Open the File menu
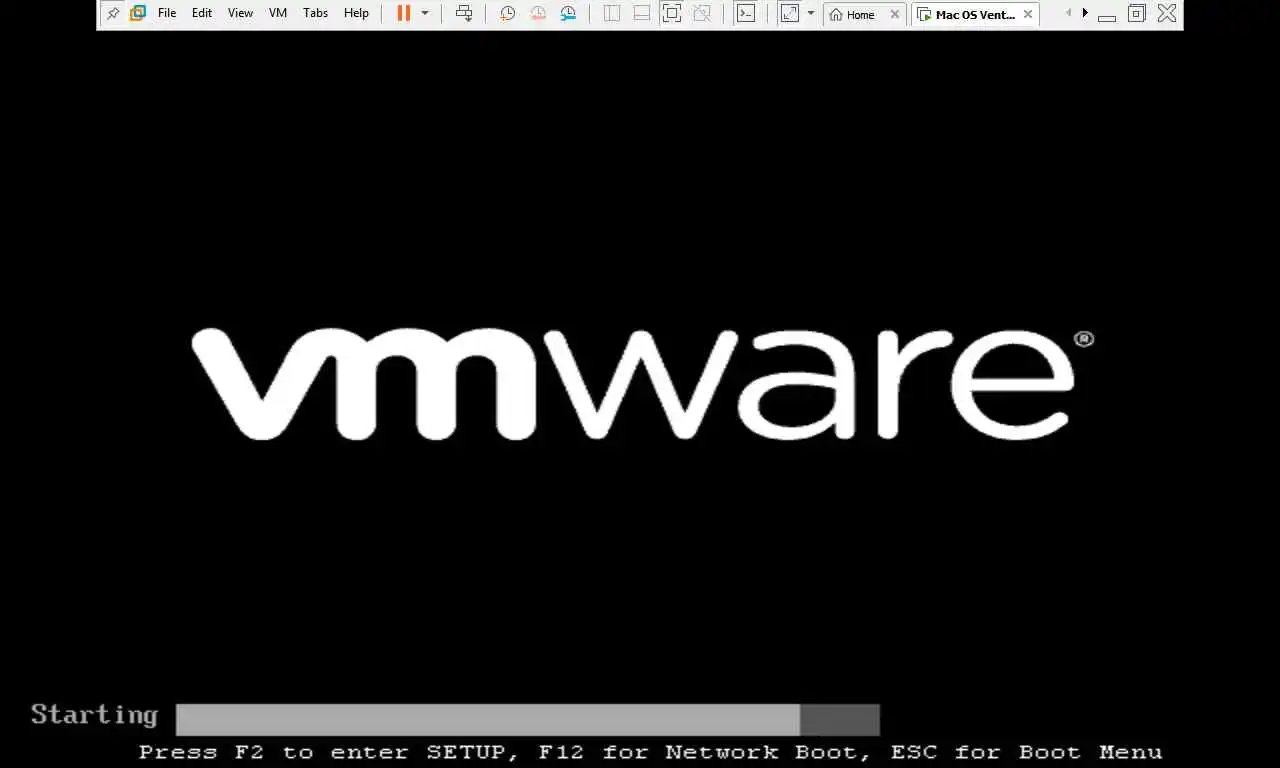This screenshot has height=768, width=1280. (167, 14)
